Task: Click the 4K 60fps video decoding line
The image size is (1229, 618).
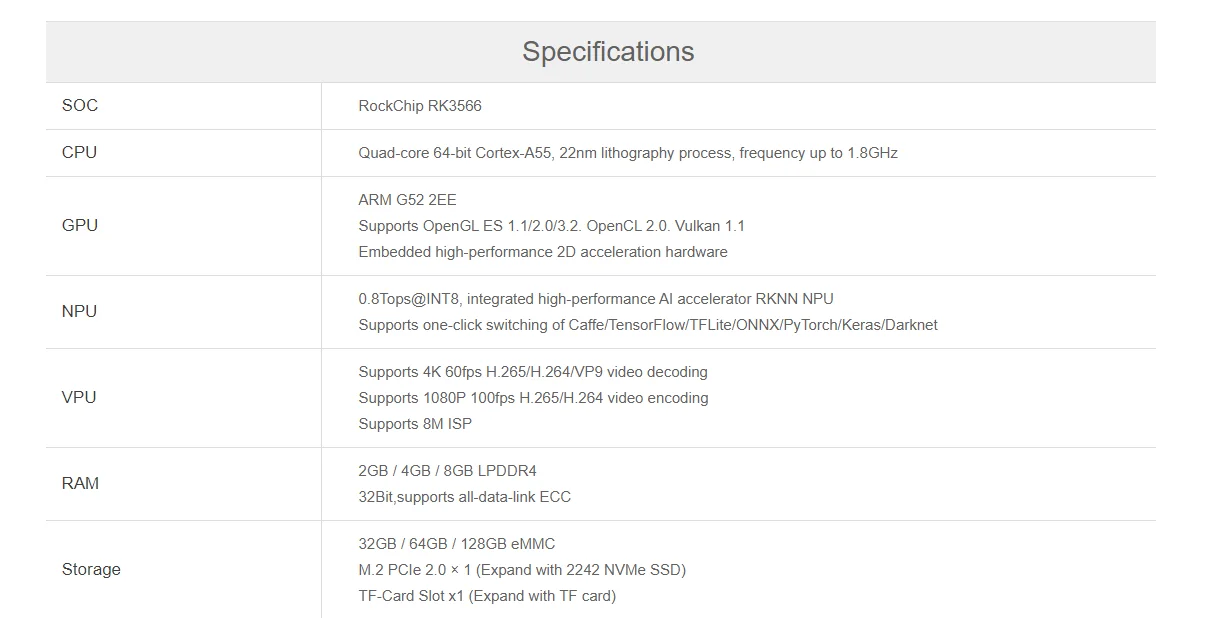Action: click(533, 372)
